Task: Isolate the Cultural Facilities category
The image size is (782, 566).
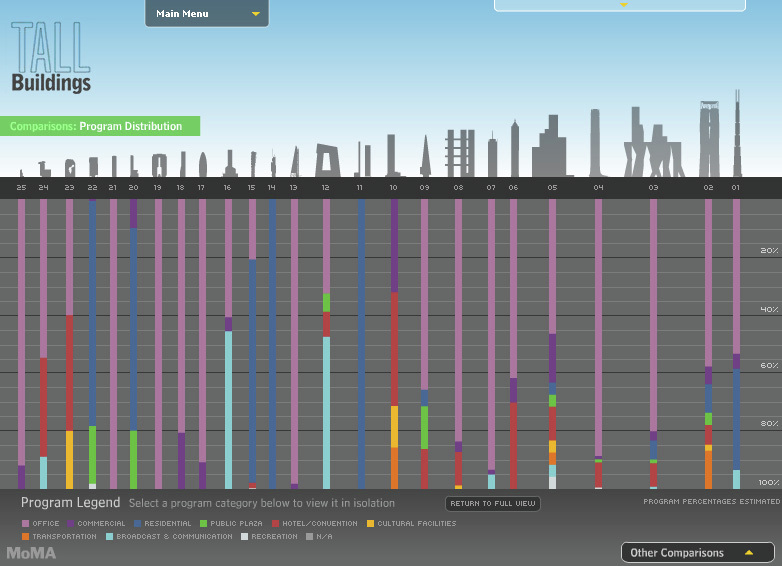Action: [x=411, y=524]
